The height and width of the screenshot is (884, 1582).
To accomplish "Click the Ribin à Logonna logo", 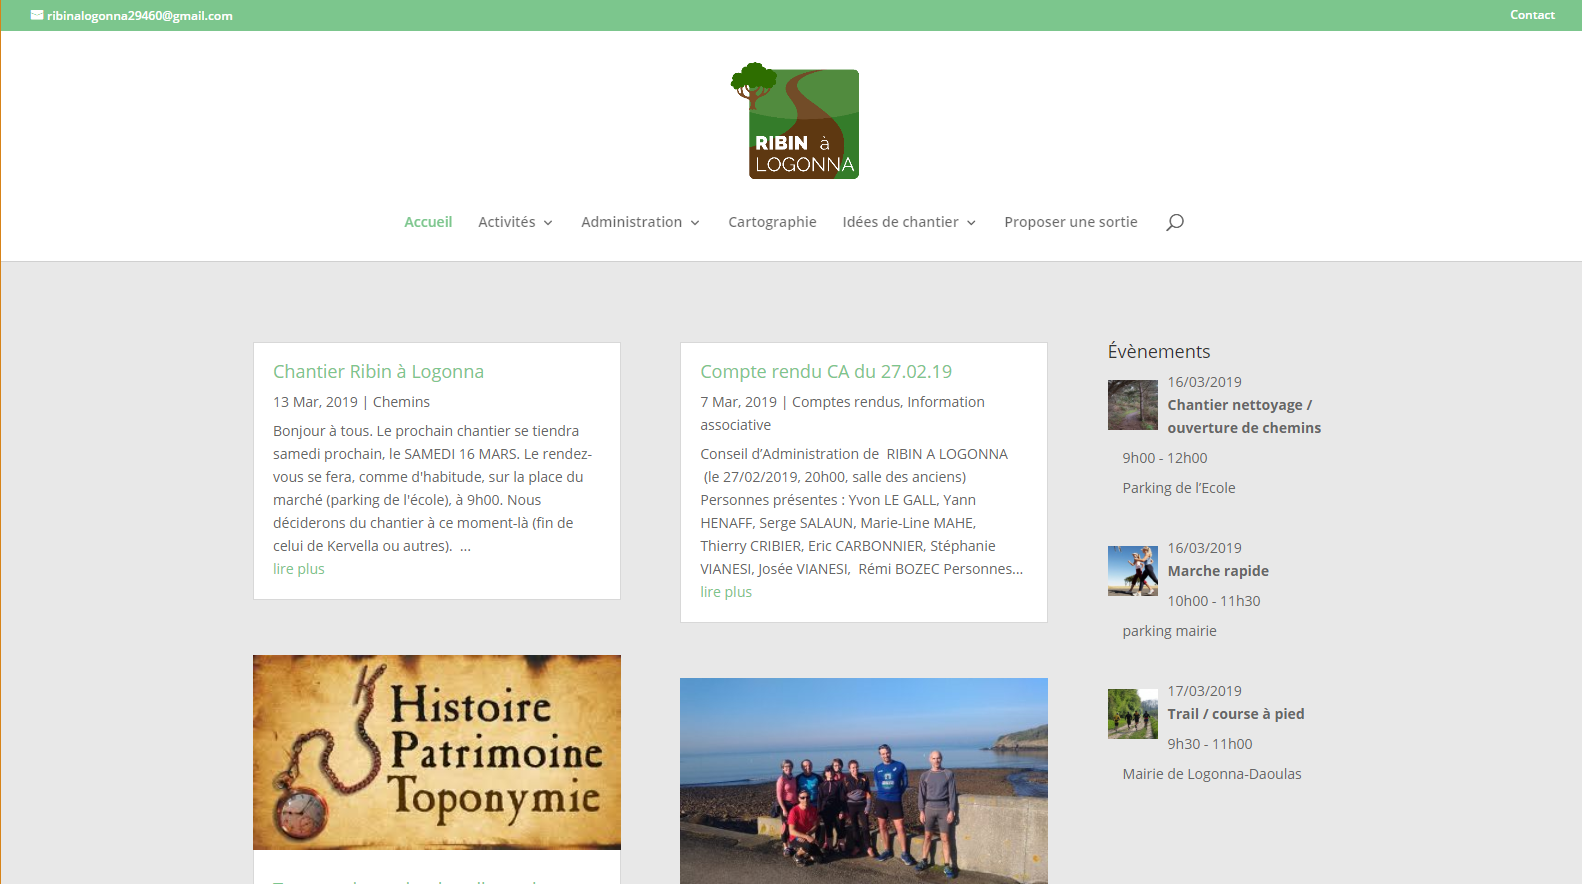I will (795, 121).
